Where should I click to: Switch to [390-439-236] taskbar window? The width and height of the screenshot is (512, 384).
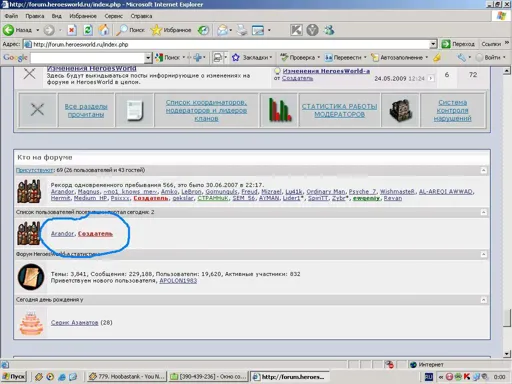[x=208, y=377]
